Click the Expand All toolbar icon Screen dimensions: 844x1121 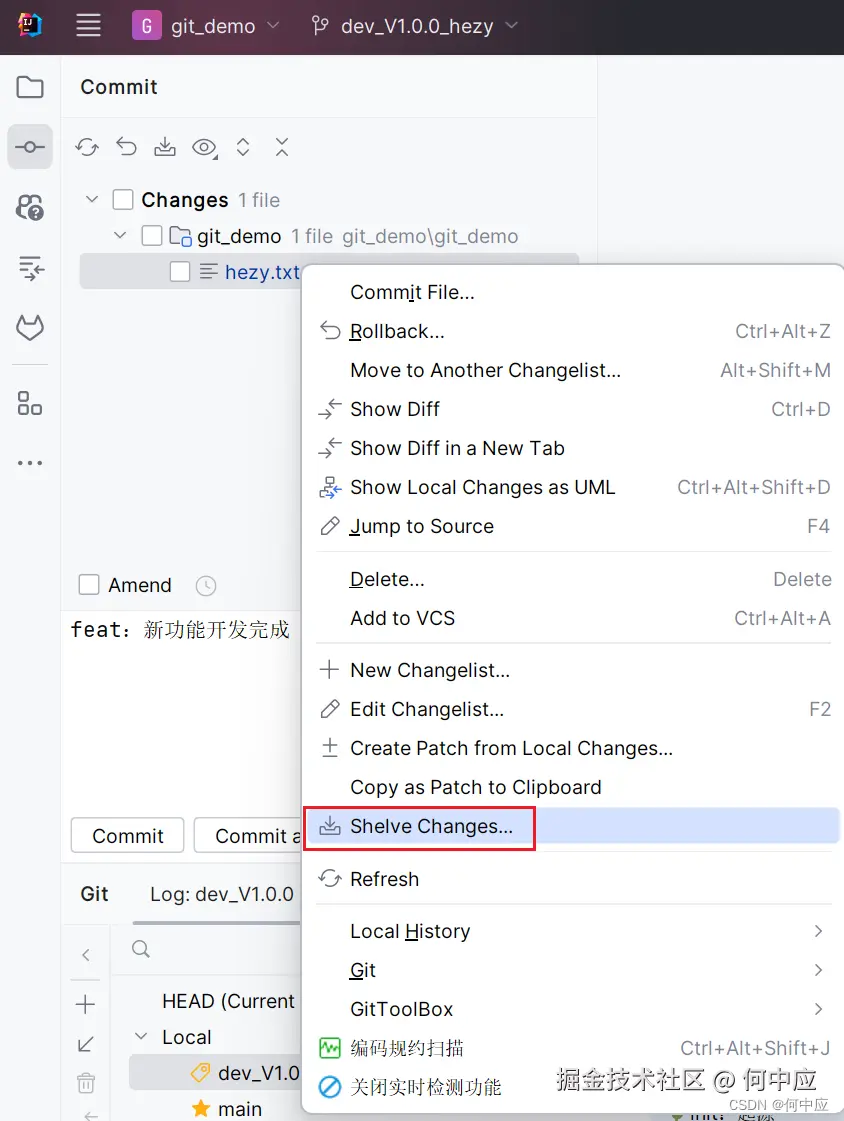tap(243, 147)
